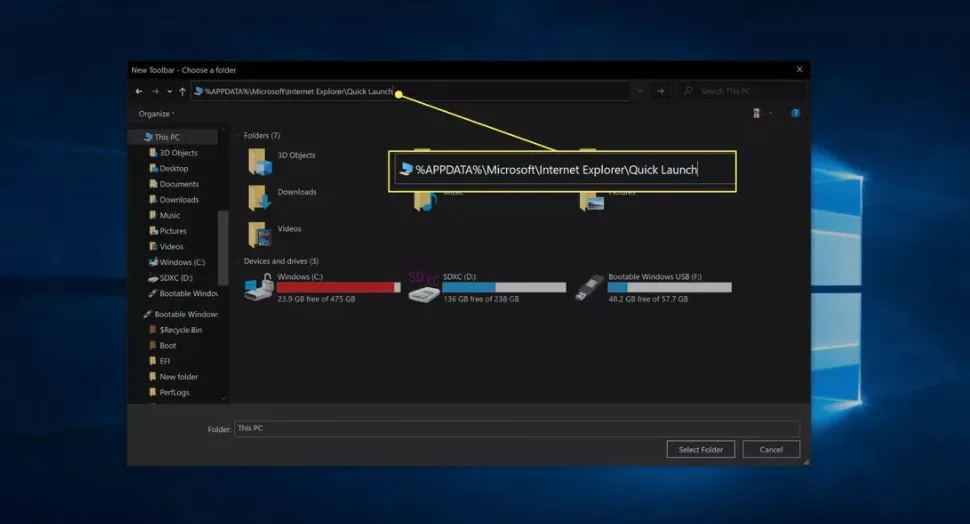Image resolution: width=970 pixels, height=524 pixels.
Task: Open the Organize menu
Action: pyautogui.click(x=156, y=114)
